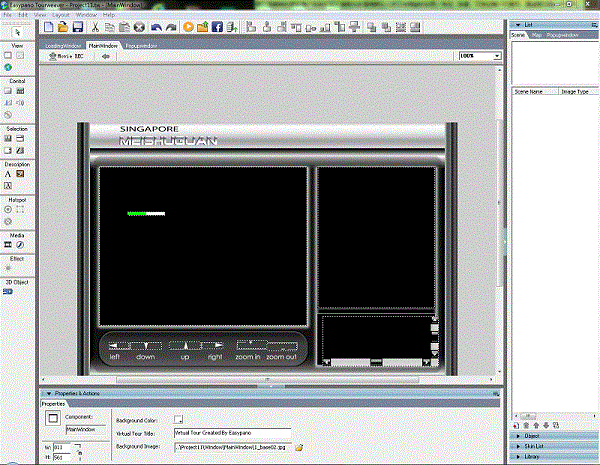
Task: Redo with the gray arrow icon
Action: (x=171, y=27)
